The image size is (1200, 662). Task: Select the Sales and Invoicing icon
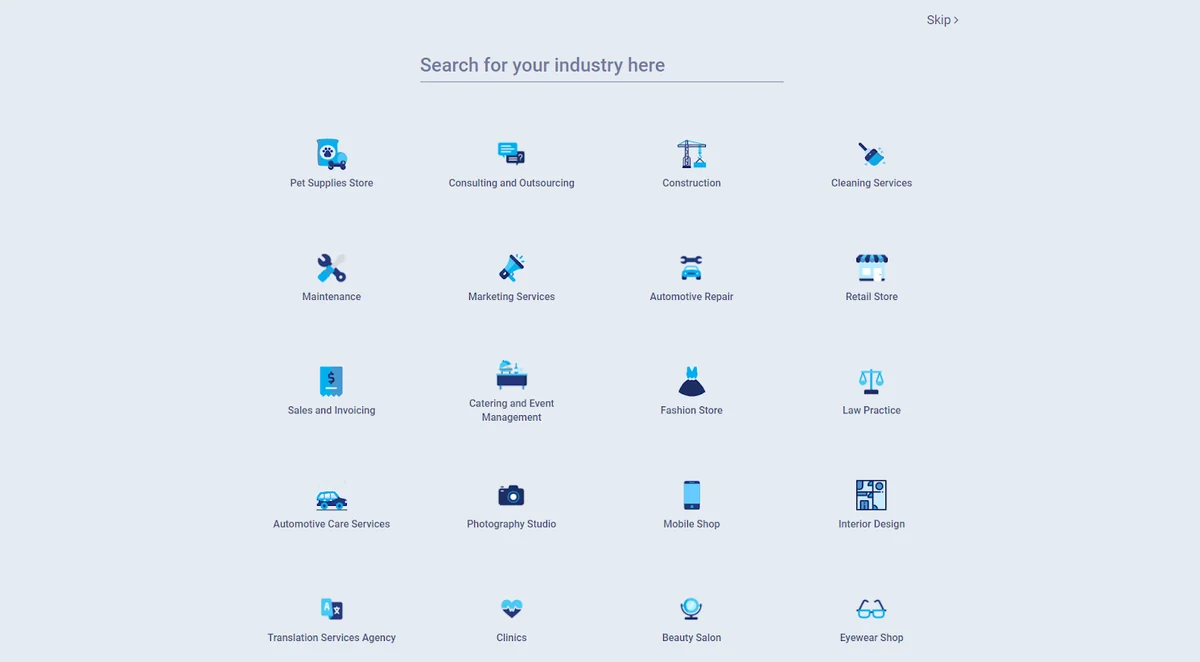click(332, 381)
